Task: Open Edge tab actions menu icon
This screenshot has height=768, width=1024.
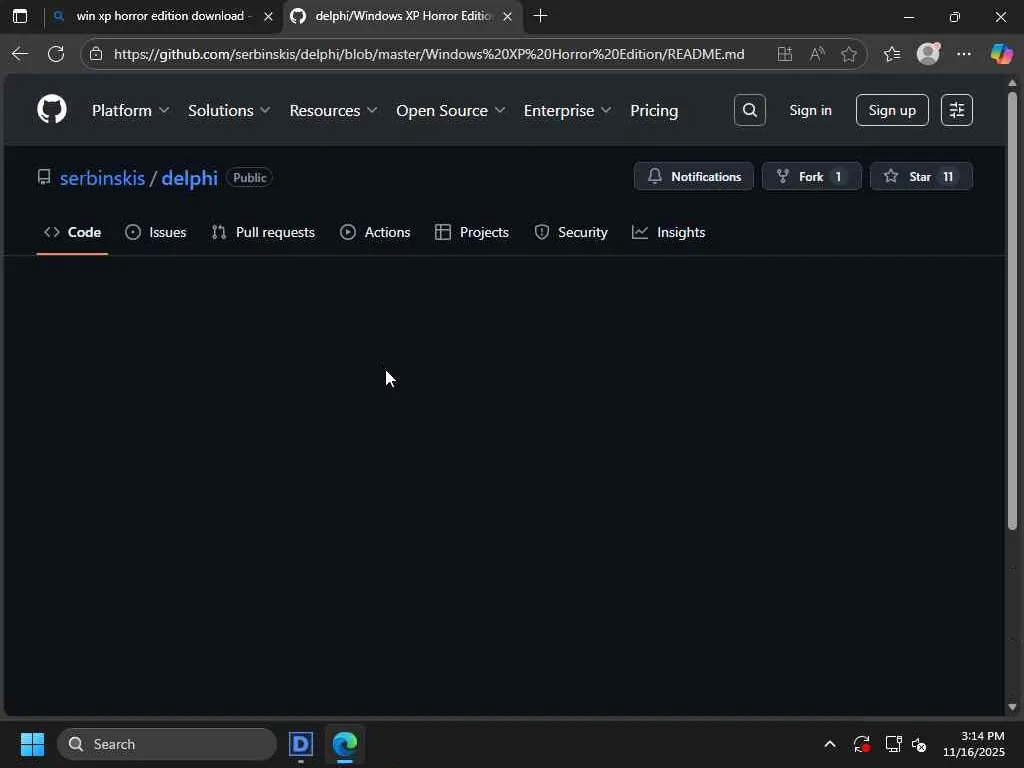Action: tap(20, 16)
